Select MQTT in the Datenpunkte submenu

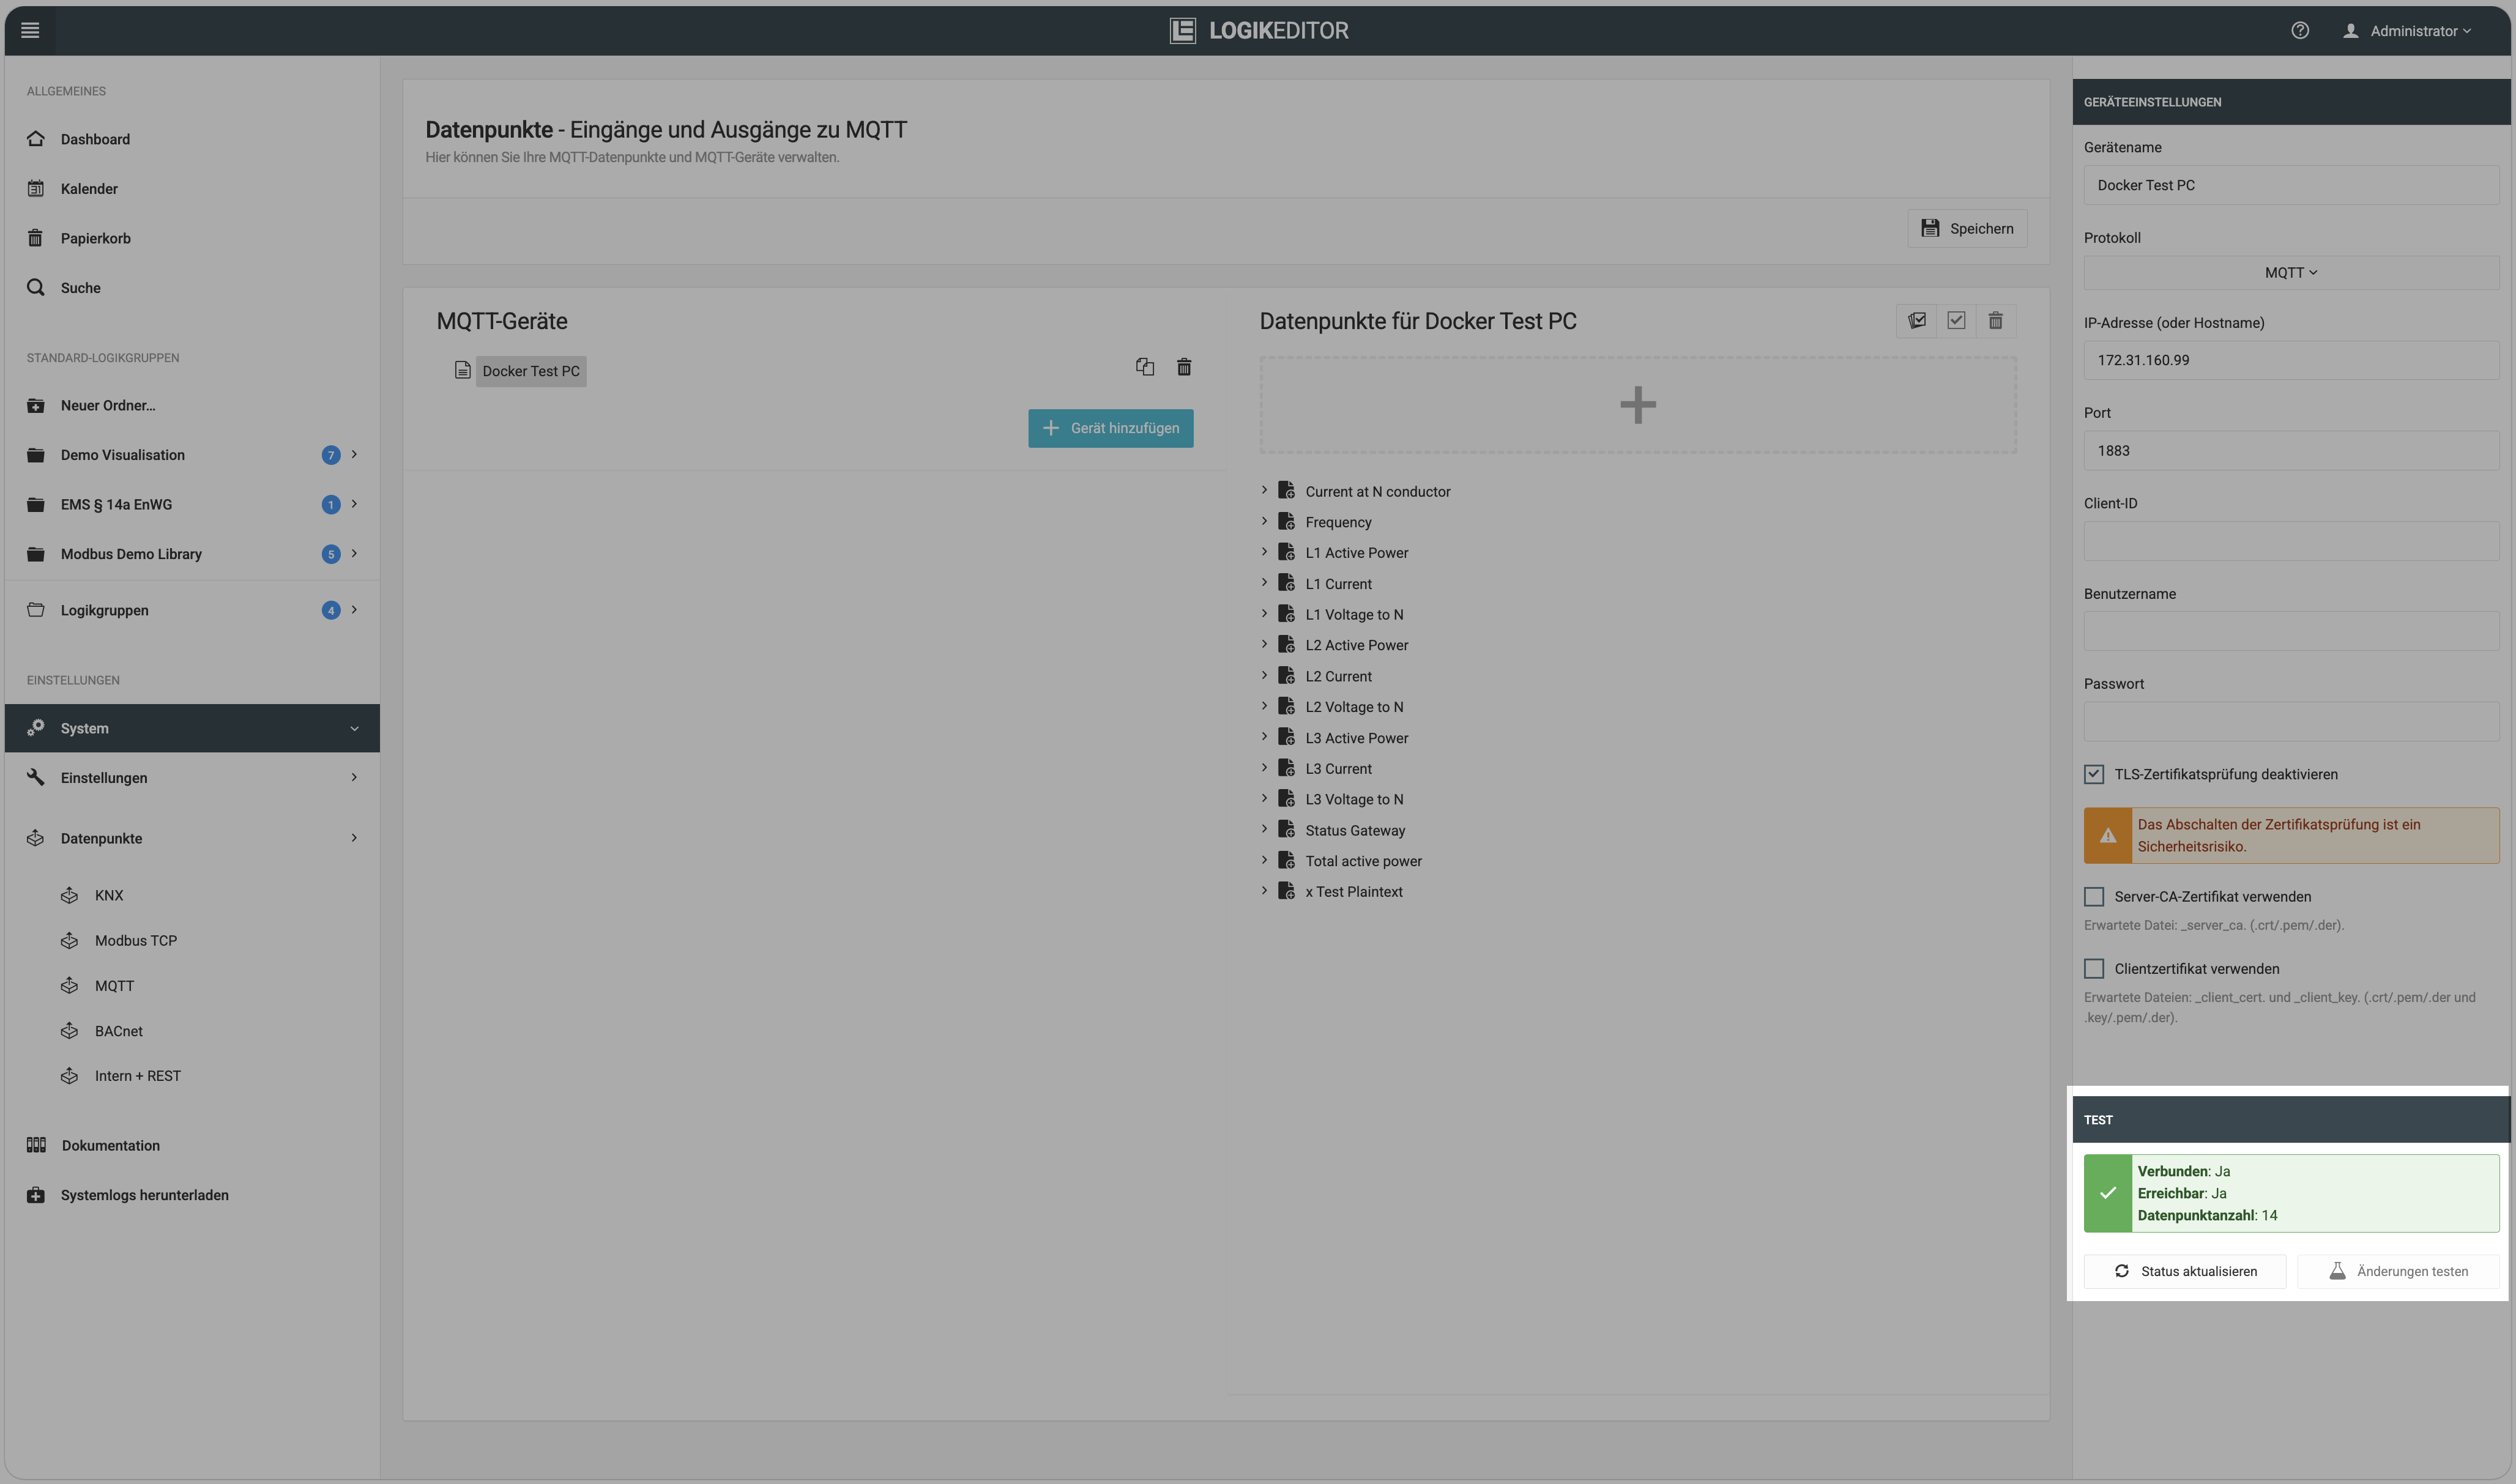click(114, 986)
